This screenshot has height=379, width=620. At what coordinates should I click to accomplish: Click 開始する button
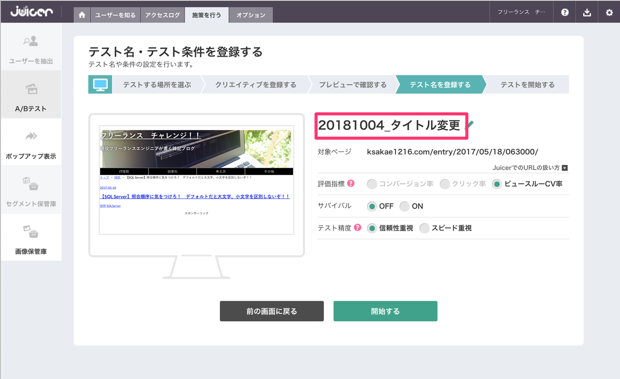click(x=385, y=311)
